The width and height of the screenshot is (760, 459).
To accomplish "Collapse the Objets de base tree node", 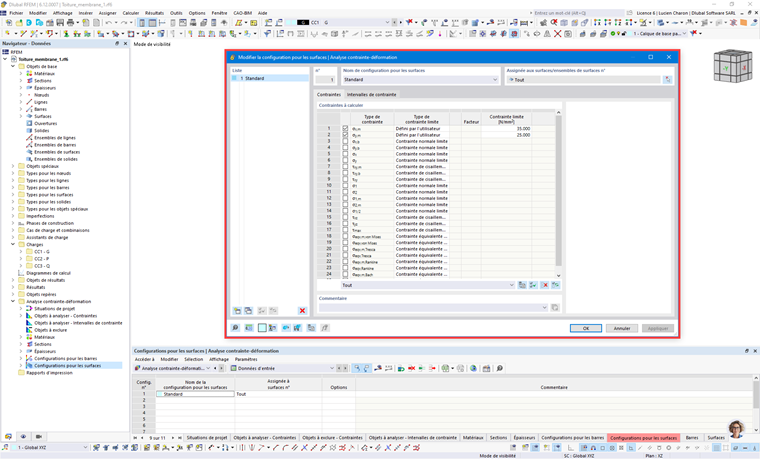I will point(13,66).
